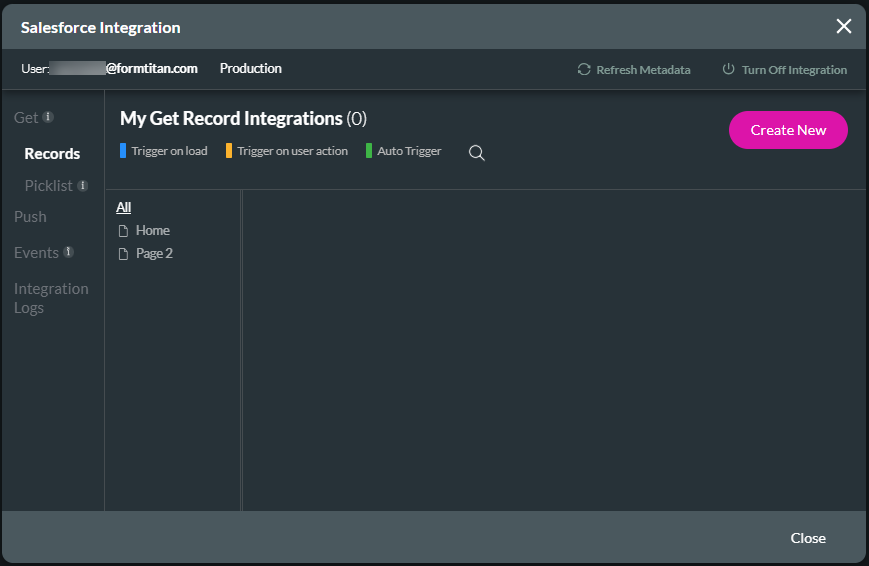
Task: Open the search magnifier next to Auto Trigger
Action: [477, 152]
